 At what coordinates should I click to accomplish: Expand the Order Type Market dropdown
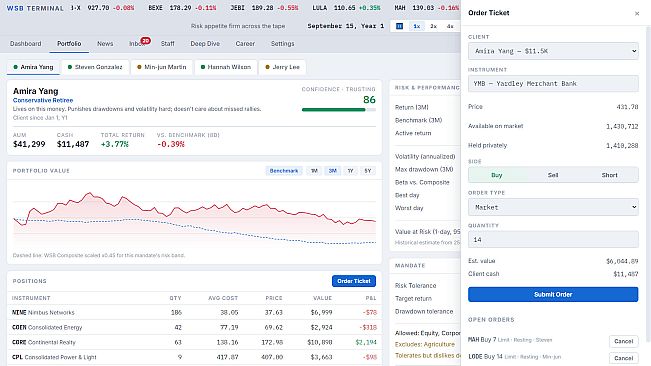[x=553, y=207]
